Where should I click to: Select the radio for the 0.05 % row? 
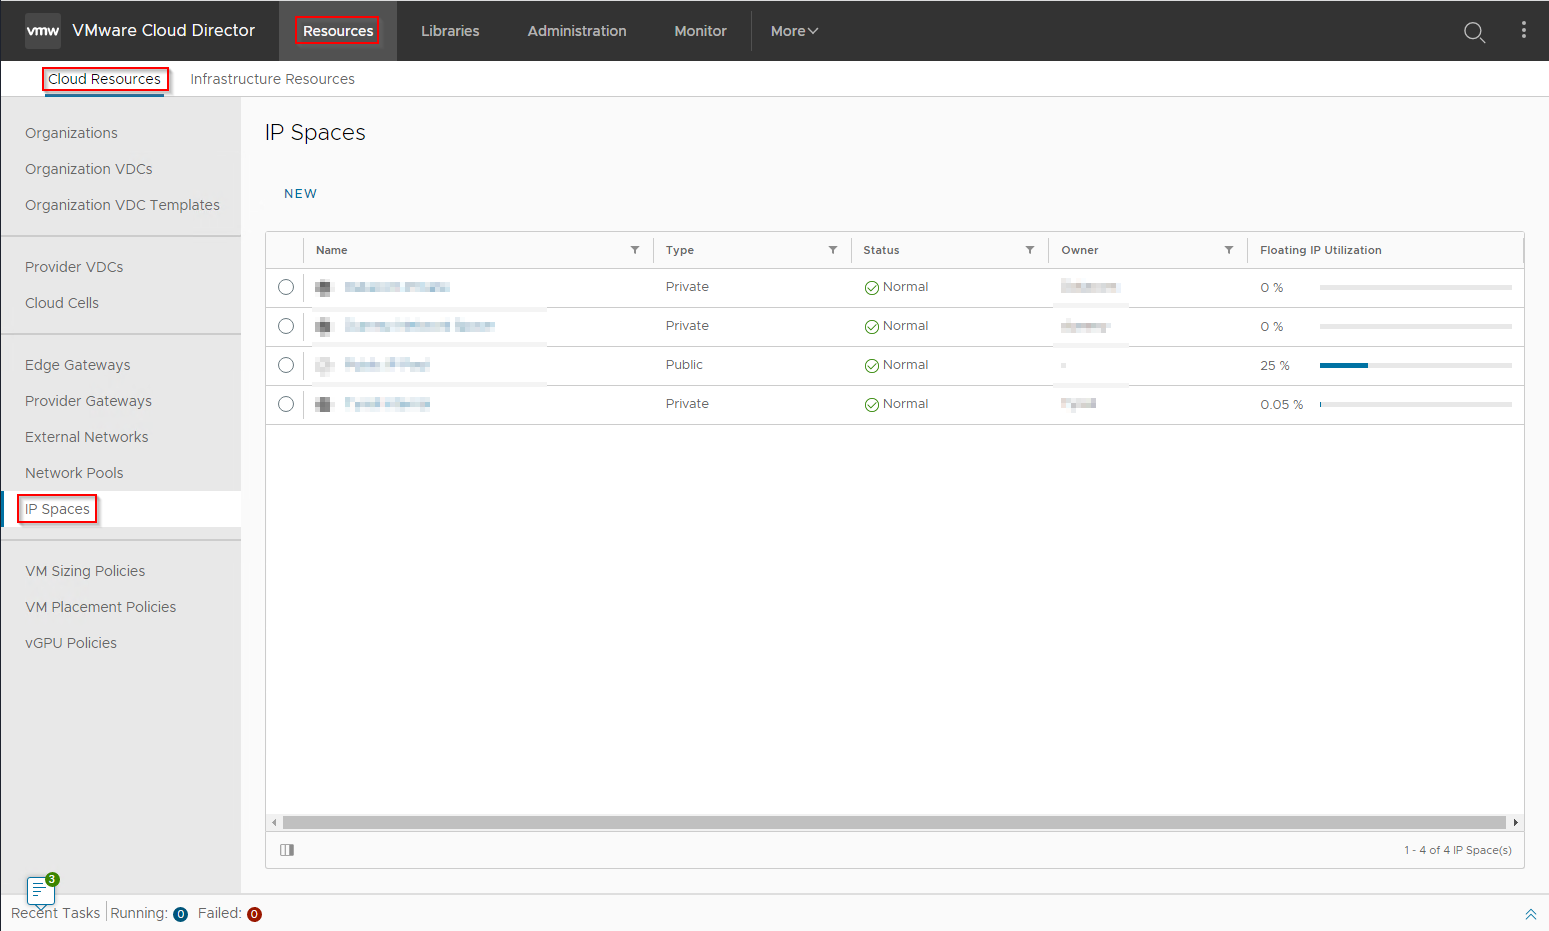click(x=286, y=404)
